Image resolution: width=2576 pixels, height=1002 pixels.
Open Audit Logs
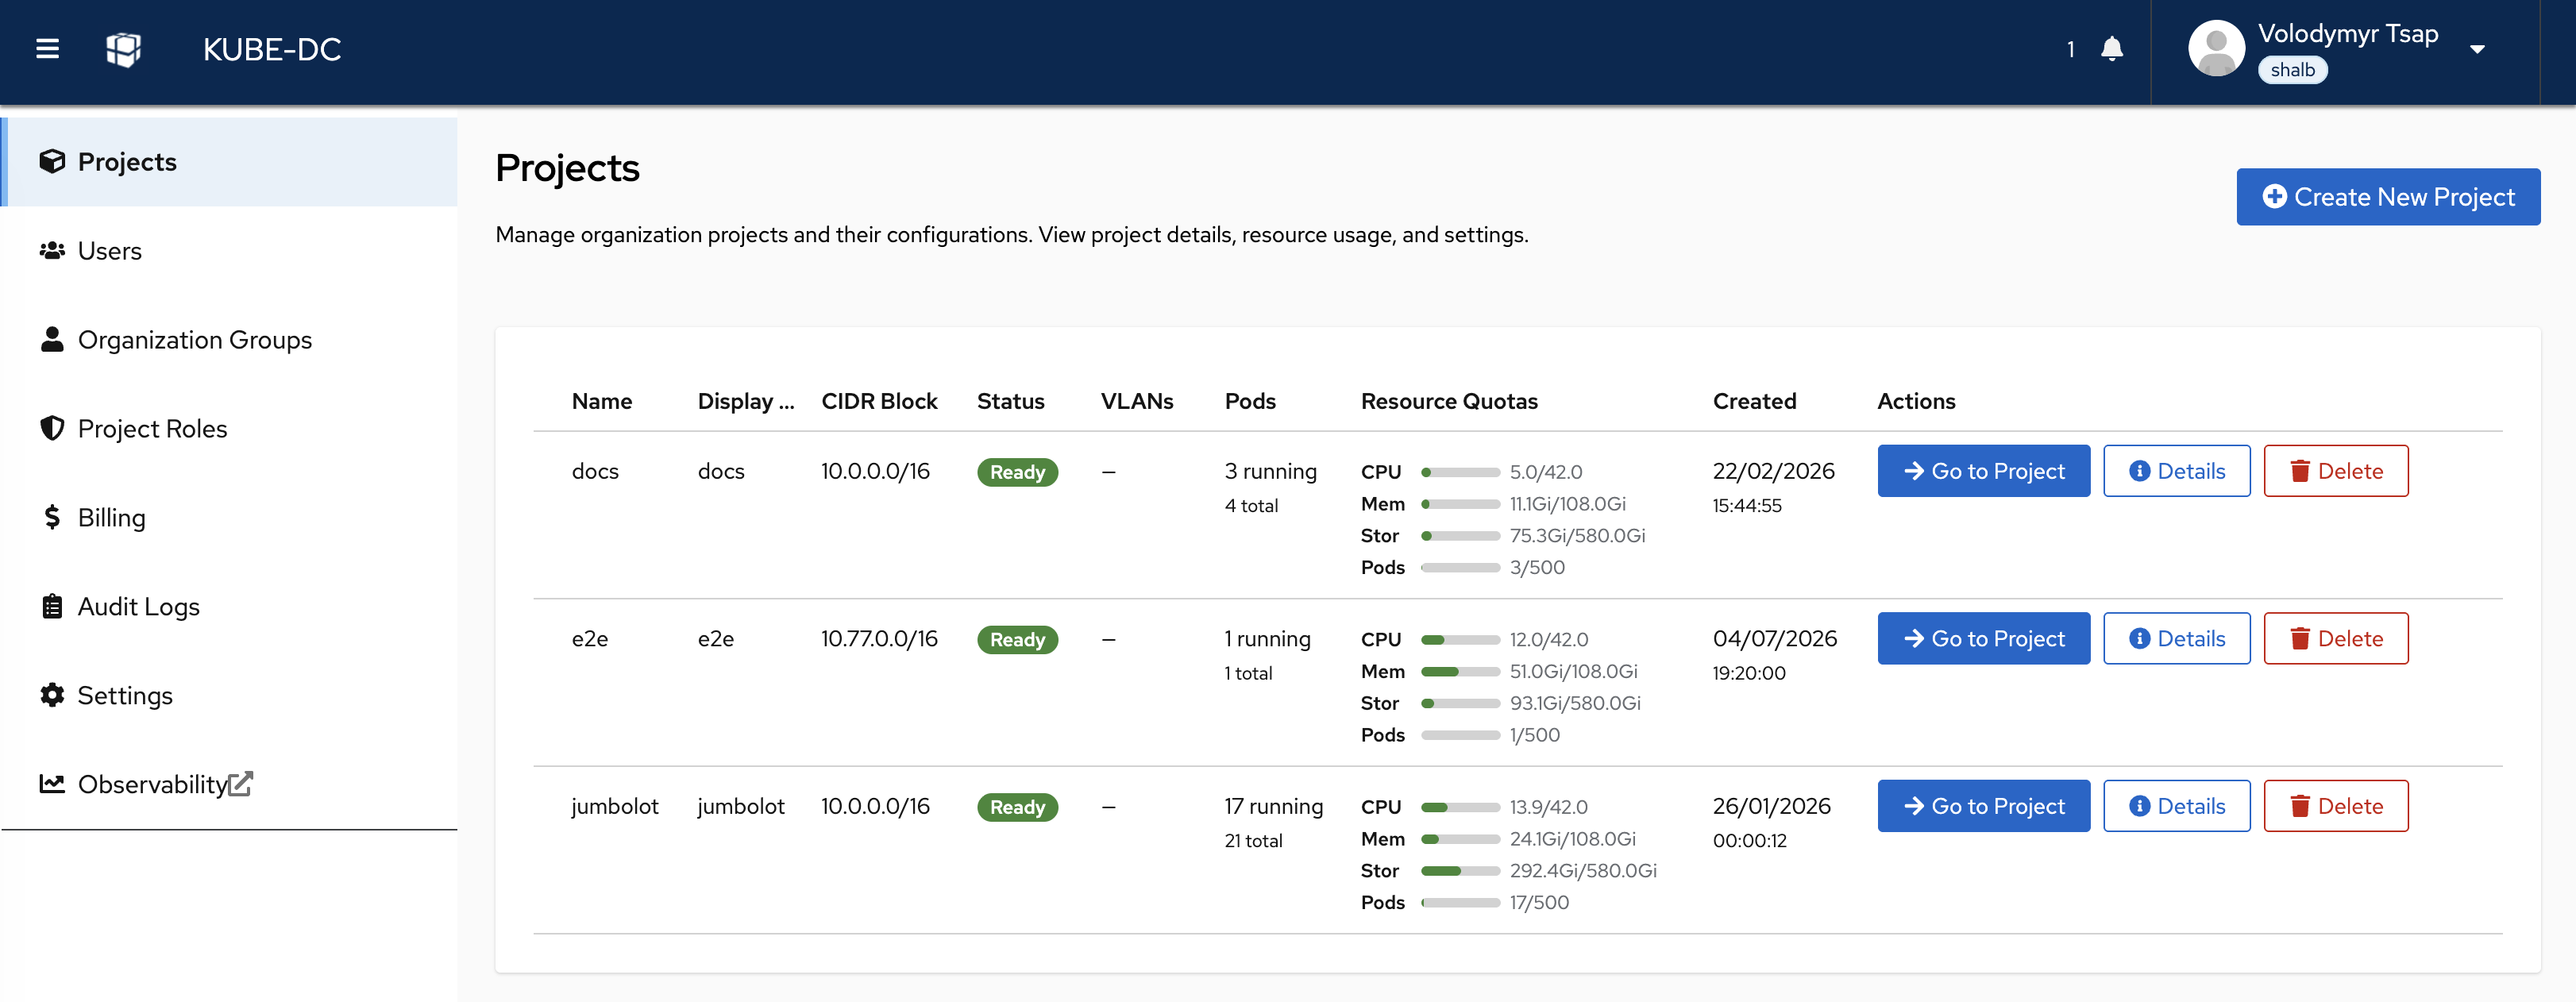[x=230, y=607]
